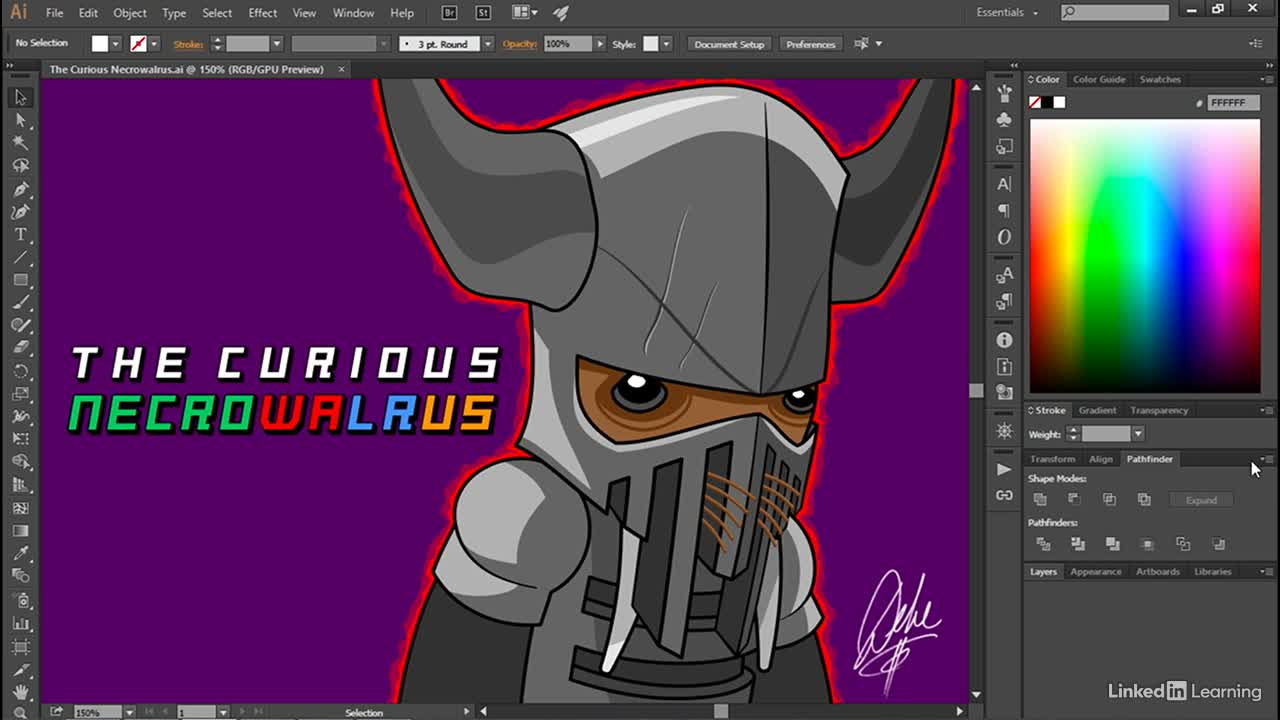The height and width of the screenshot is (720, 1280).
Task: Select the Type tool
Action: click(x=20, y=235)
